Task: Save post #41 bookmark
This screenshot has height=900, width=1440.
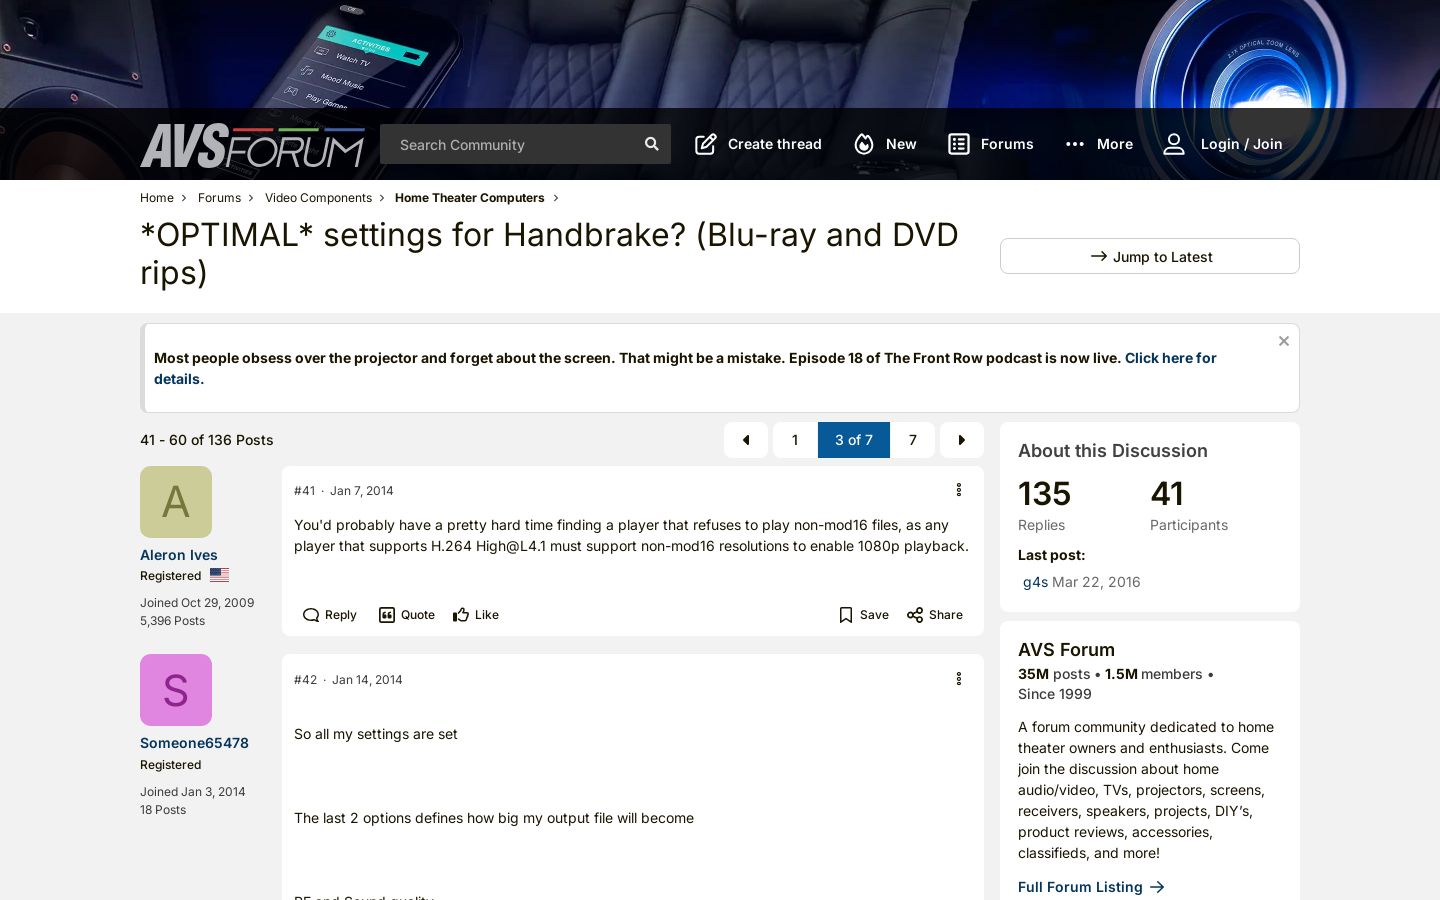Action: tap(864, 615)
